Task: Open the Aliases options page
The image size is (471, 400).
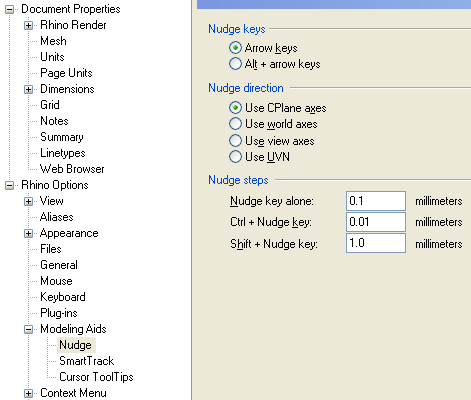Action: 57,217
